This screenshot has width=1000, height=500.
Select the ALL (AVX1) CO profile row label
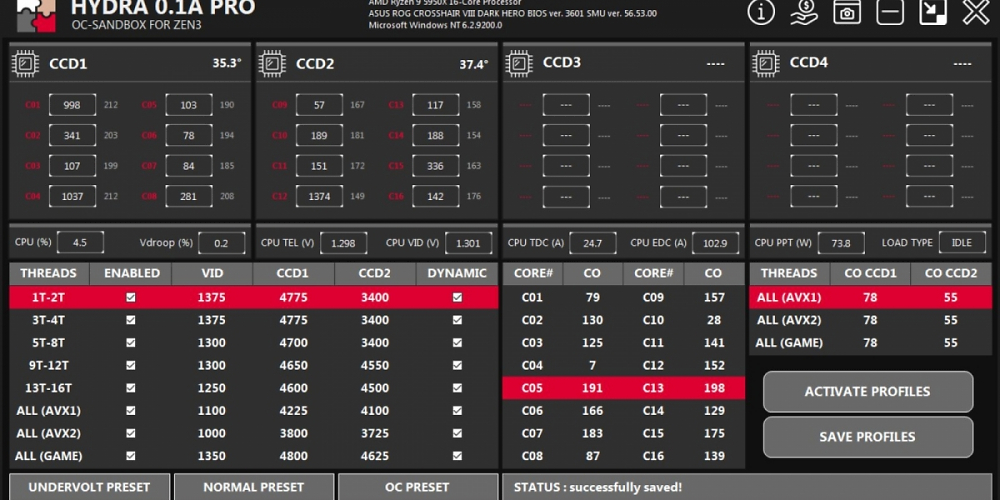(789, 297)
